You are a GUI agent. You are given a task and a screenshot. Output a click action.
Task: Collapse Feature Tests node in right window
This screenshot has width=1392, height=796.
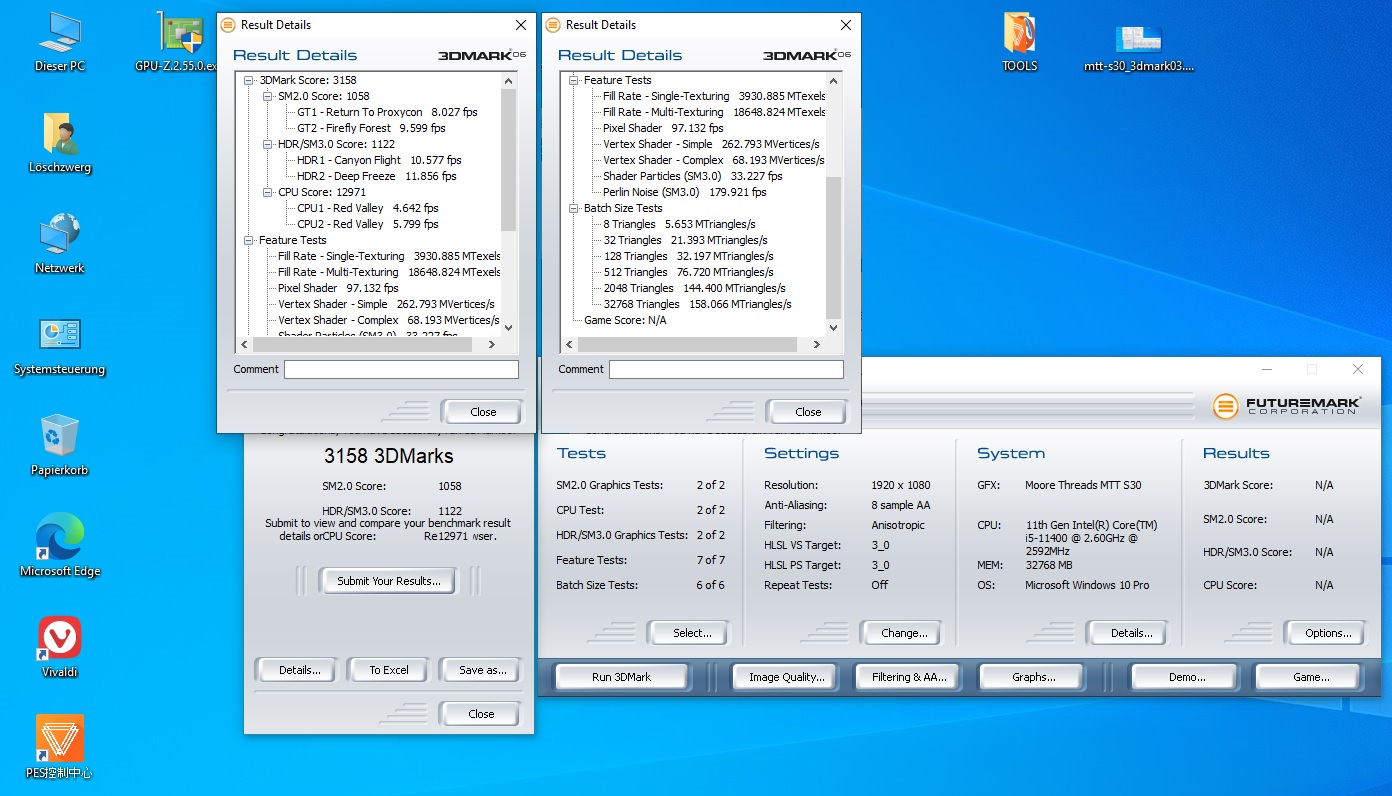(x=574, y=80)
